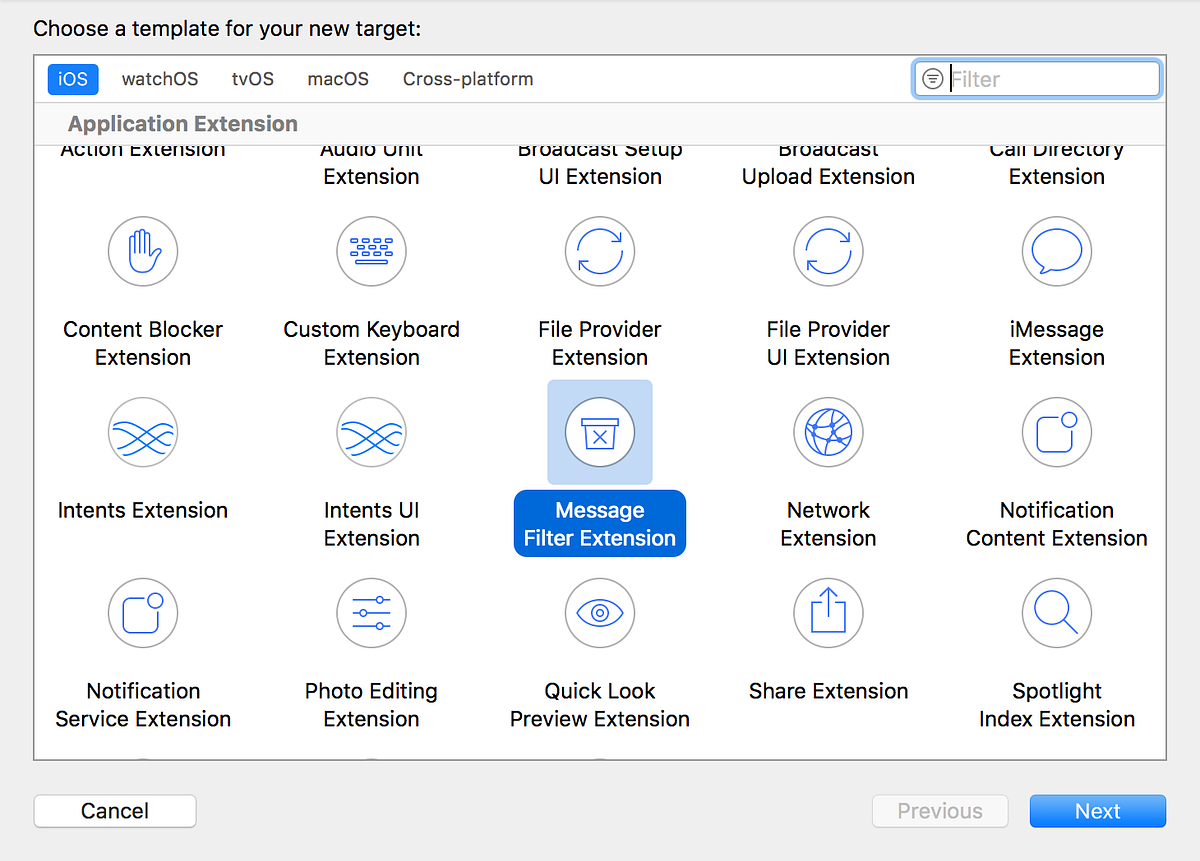Click the Previous button

[940, 811]
